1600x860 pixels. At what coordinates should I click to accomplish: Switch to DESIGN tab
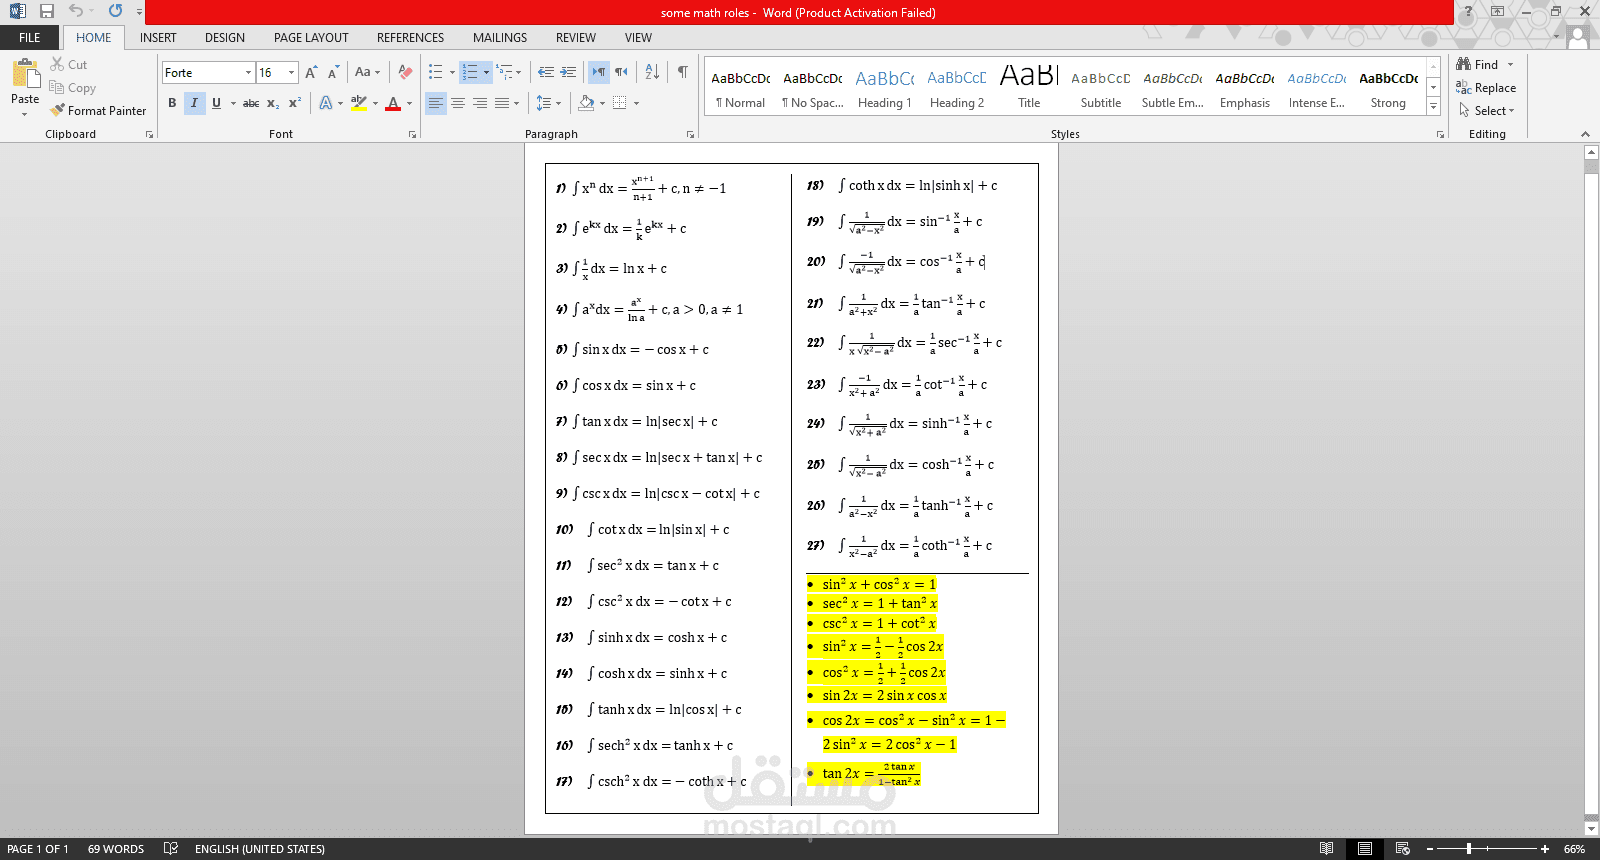(225, 38)
